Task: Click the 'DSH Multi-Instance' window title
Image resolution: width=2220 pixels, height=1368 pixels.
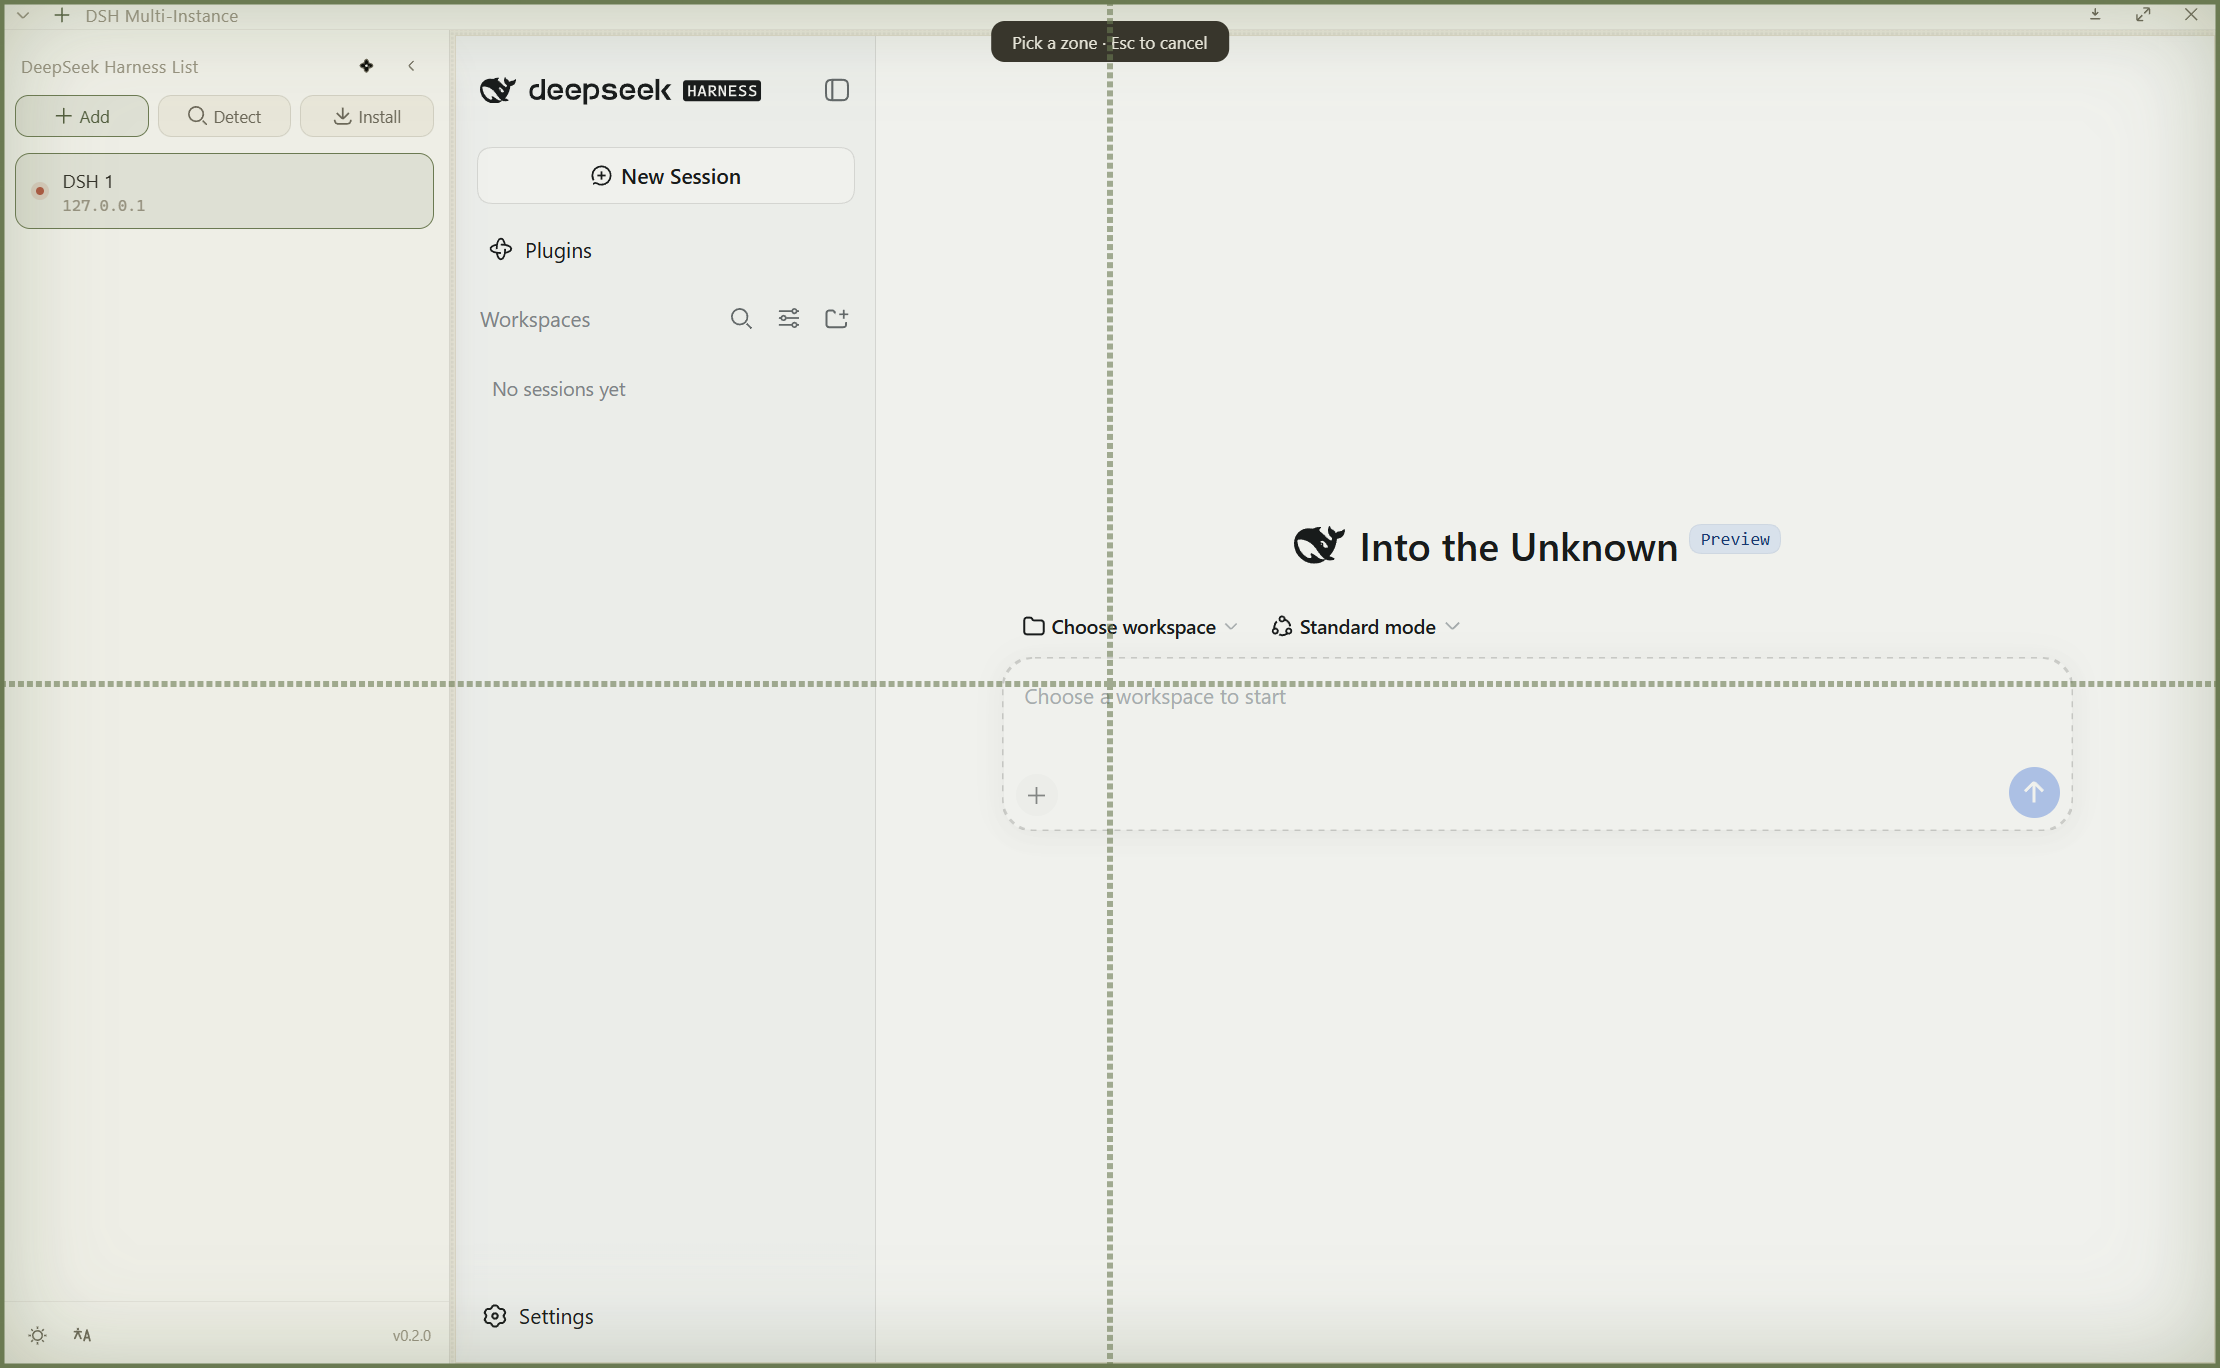Action: [162, 16]
